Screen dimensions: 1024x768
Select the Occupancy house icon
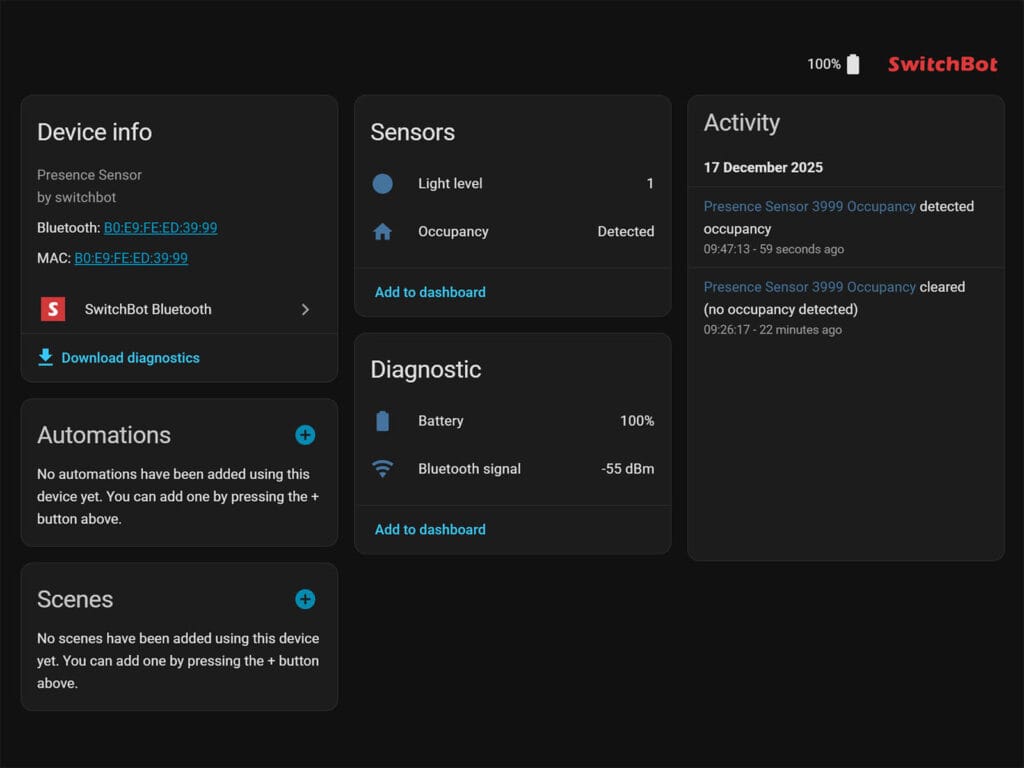382,231
